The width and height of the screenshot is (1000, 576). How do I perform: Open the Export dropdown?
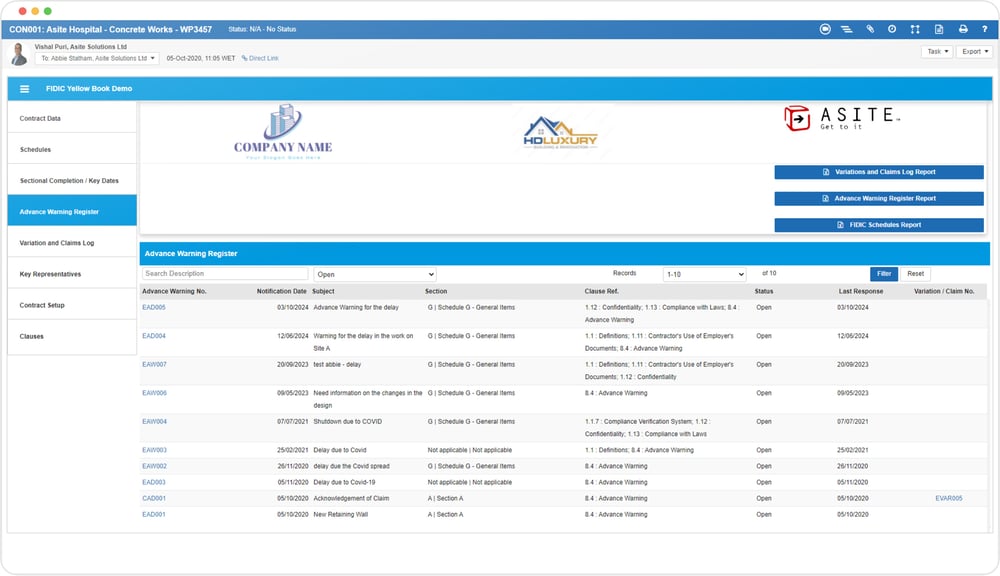[x=975, y=51]
